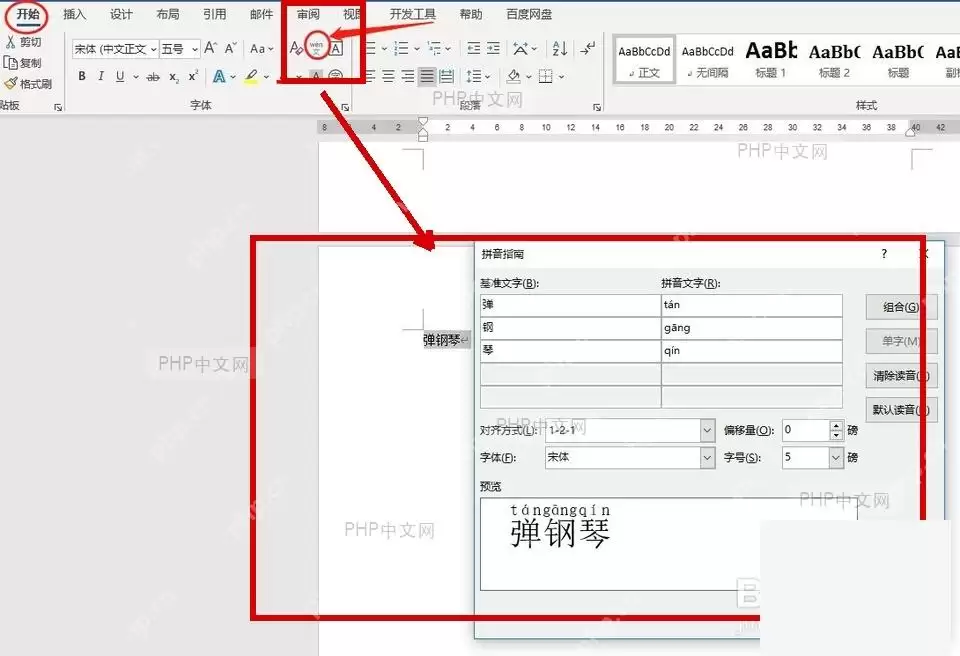Increase font size with the A^ icon

point(211,48)
